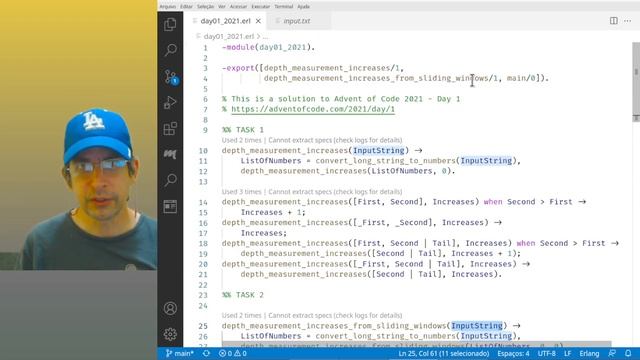
Task: Close the day01_2021.erl tab
Action: coord(258,21)
